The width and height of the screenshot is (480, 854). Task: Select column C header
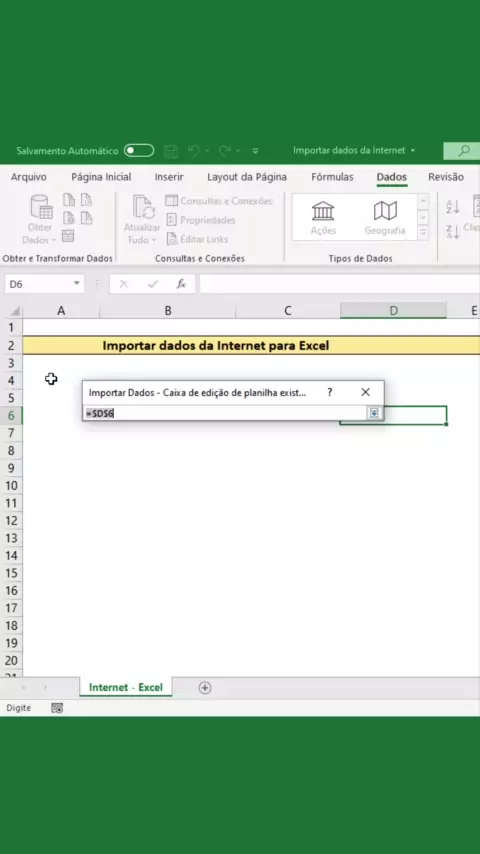click(x=288, y=311)
